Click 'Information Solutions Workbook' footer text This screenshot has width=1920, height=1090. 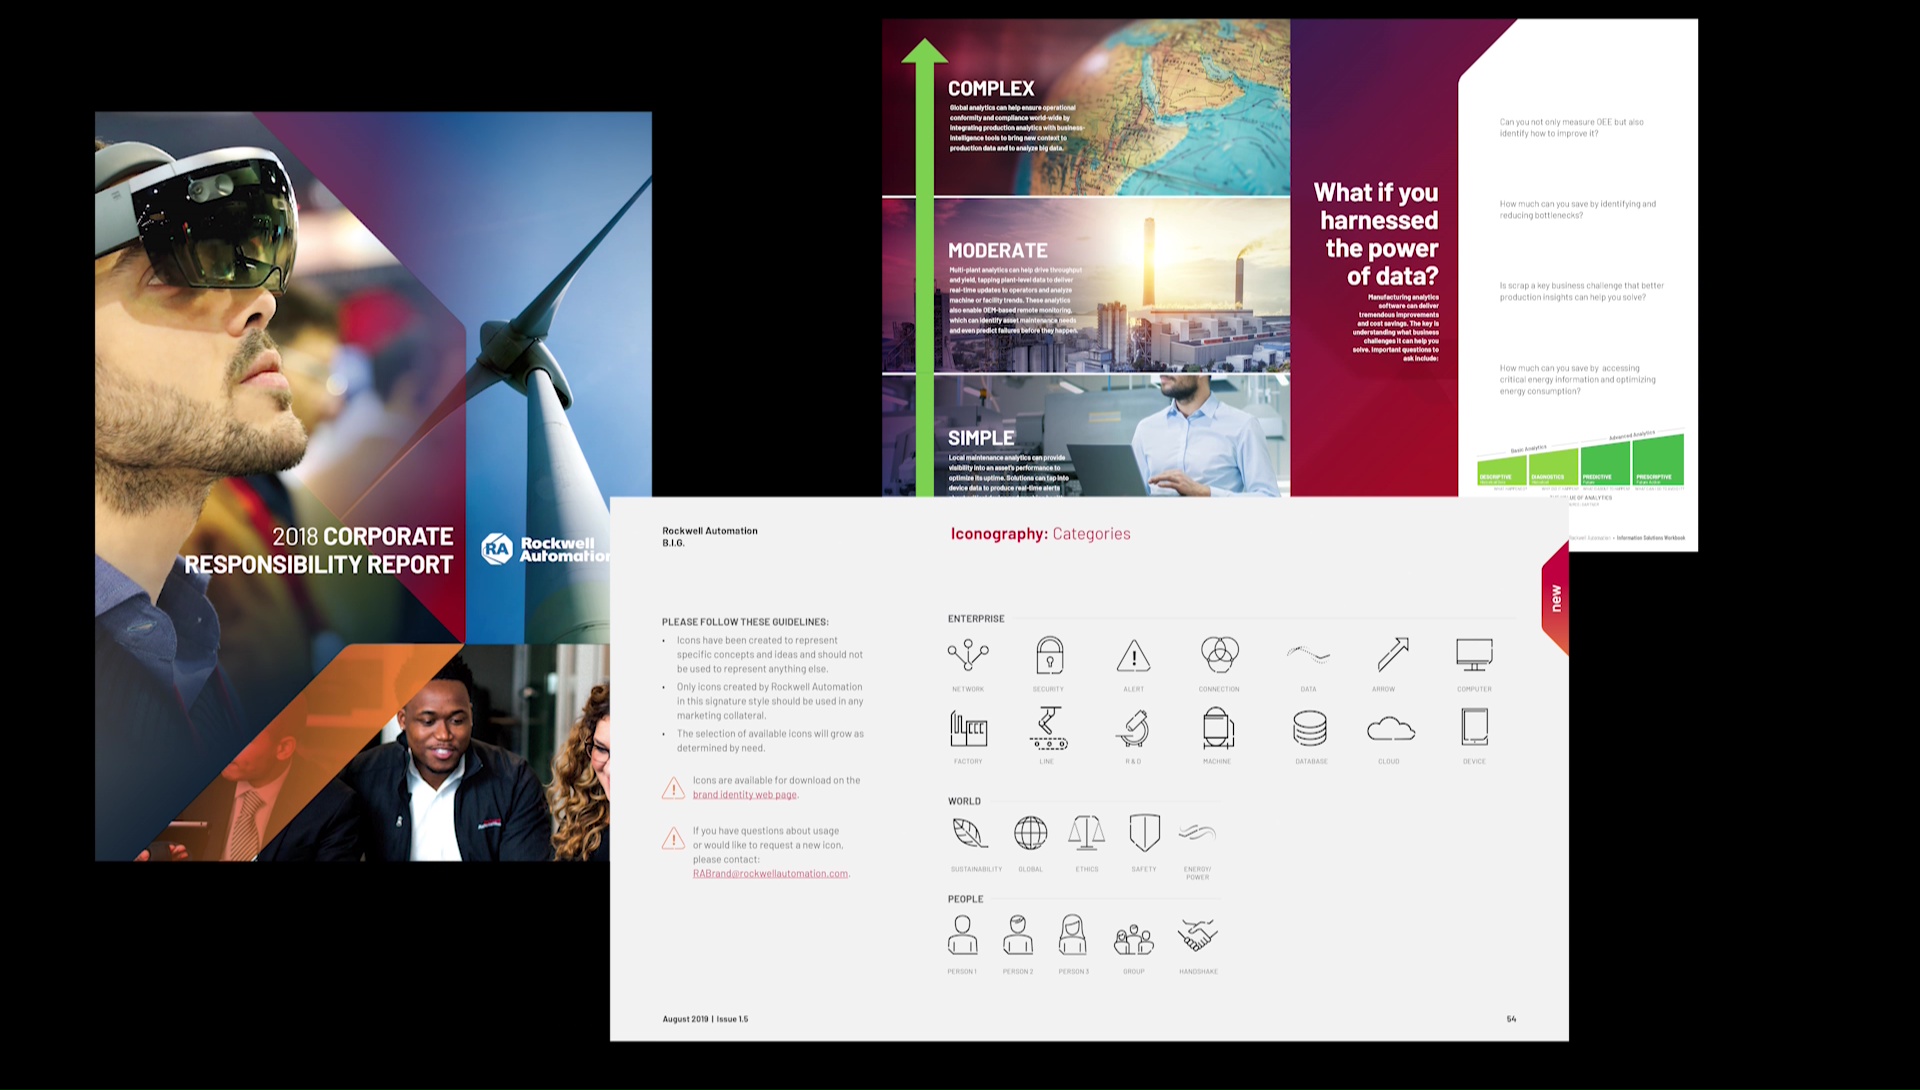pyautogui.click(x=1651, y=538)
